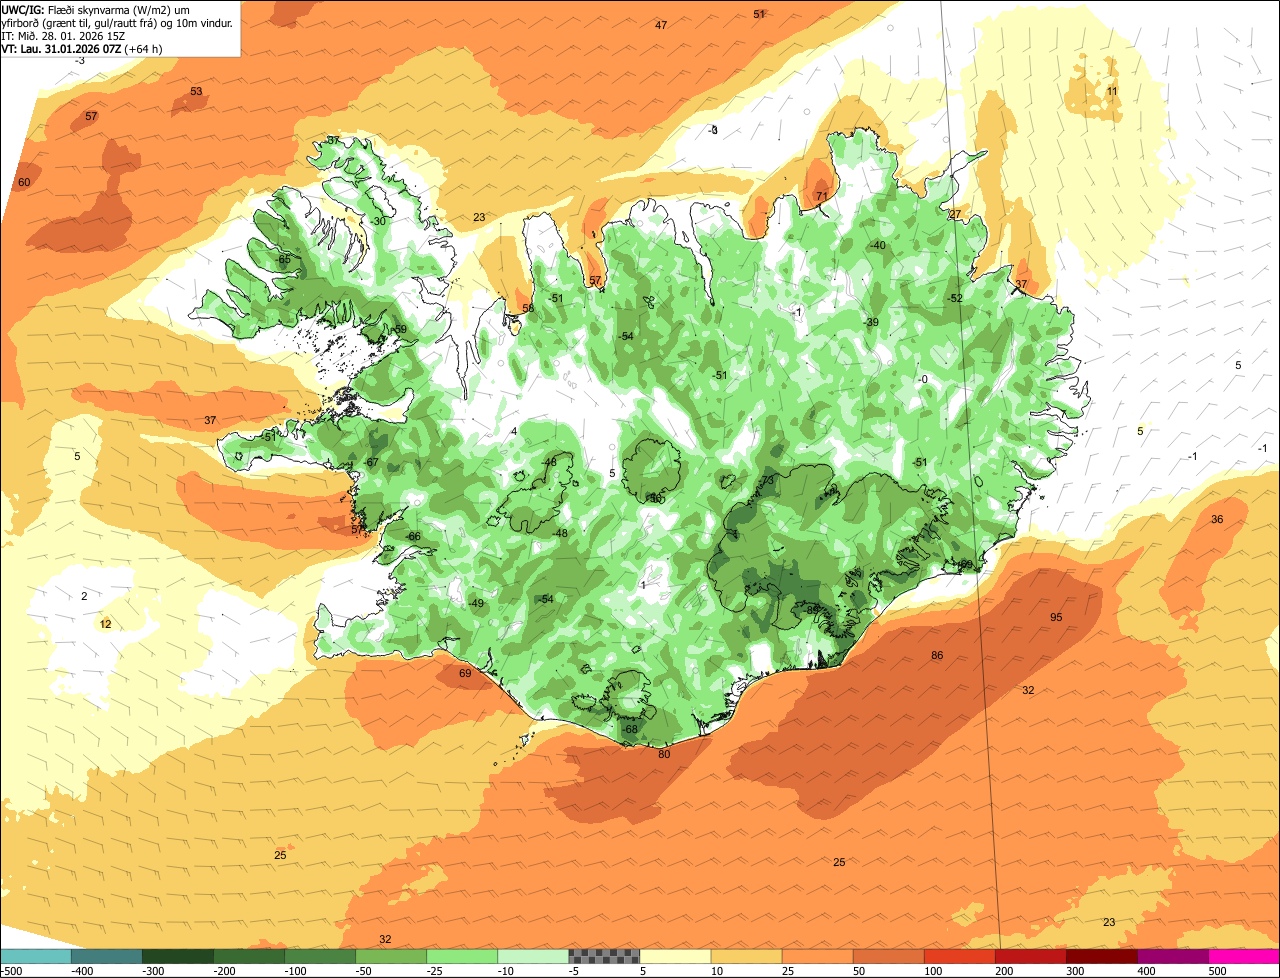Click the title line 'UWC/IG: Flæði skynvarma (W/m2) um'

[96, 9]
